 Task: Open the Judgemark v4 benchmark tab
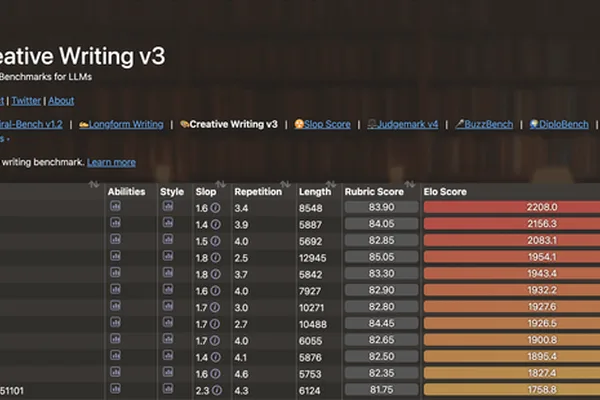pos(403,124)
